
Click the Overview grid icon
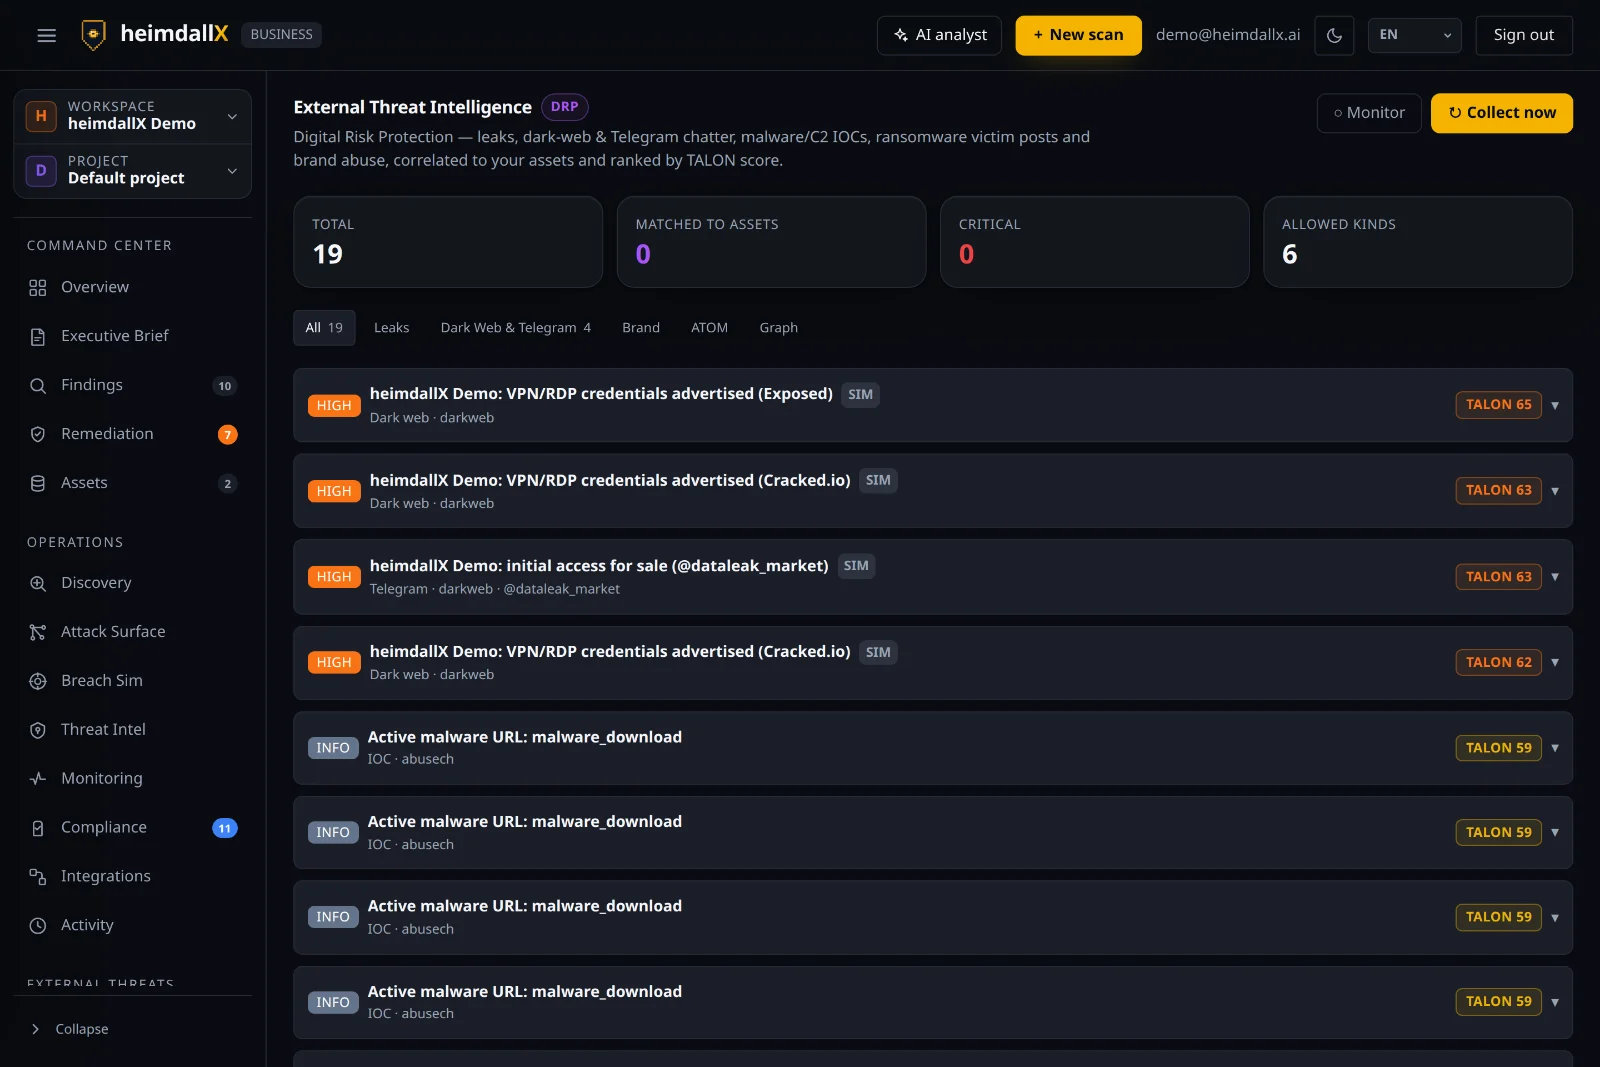[x=38, y=288]
